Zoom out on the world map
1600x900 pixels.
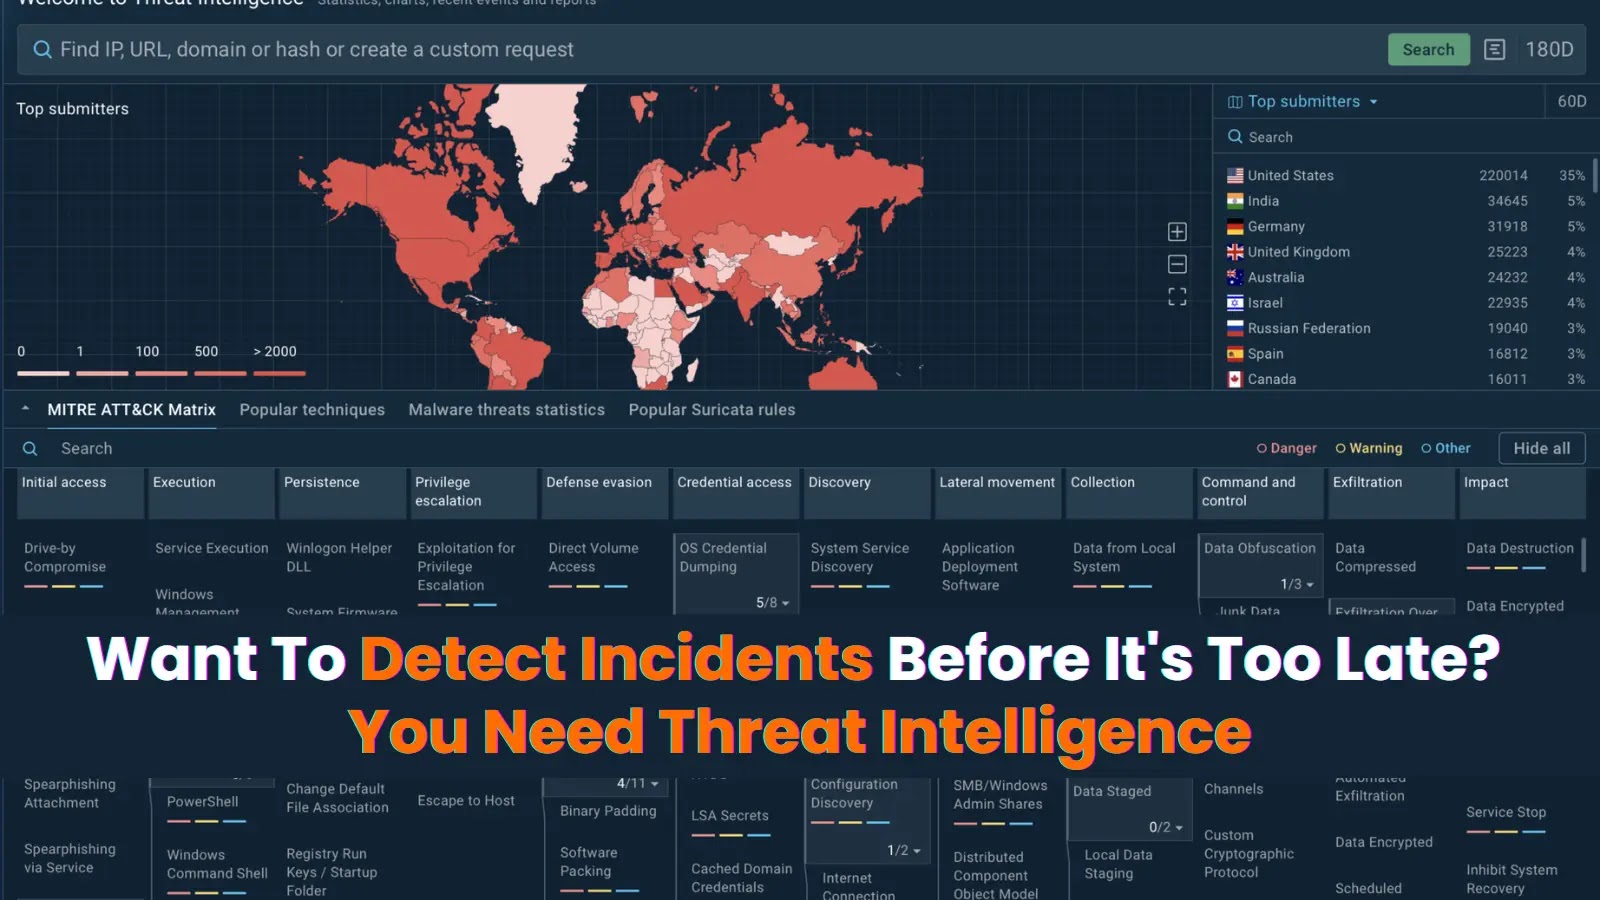[1176, 263]
